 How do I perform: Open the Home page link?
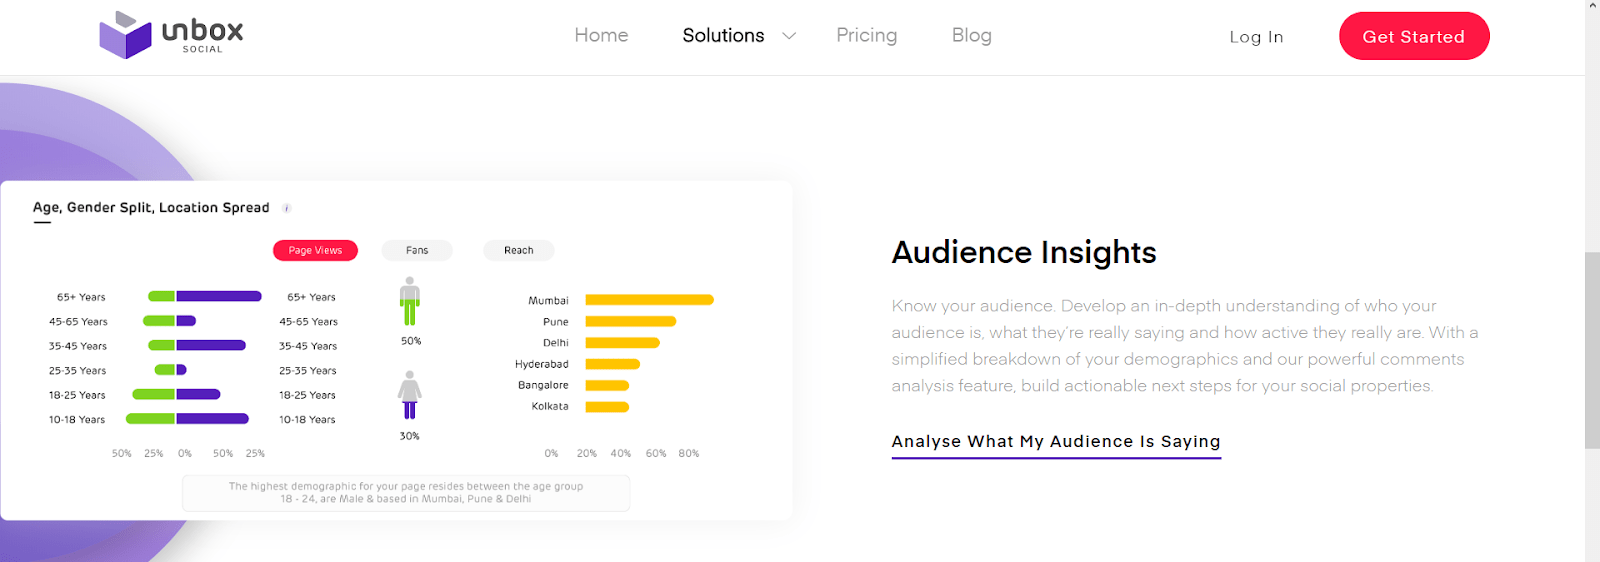pyautogui.click(x=601, y=35)
